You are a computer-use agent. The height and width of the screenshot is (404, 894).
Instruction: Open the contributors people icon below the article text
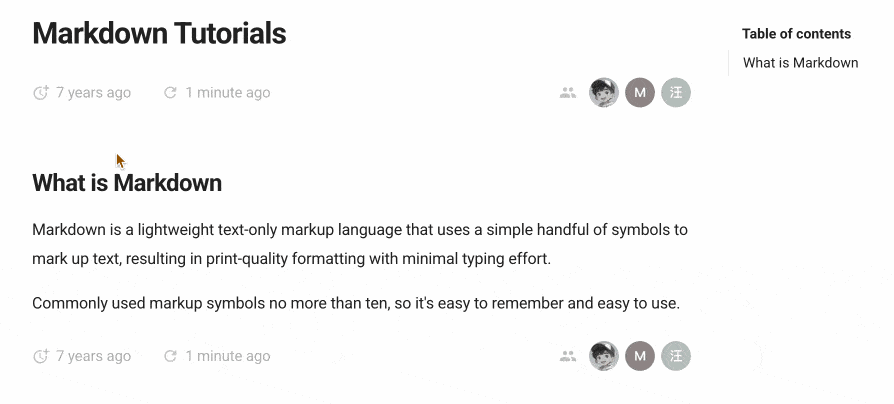tap(568, 356)
